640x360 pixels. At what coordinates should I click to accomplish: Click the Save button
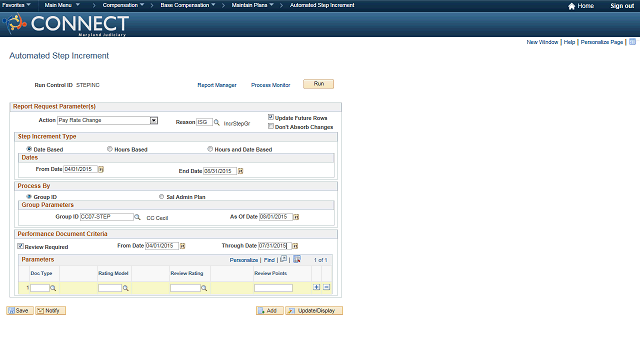click(20, 311)
